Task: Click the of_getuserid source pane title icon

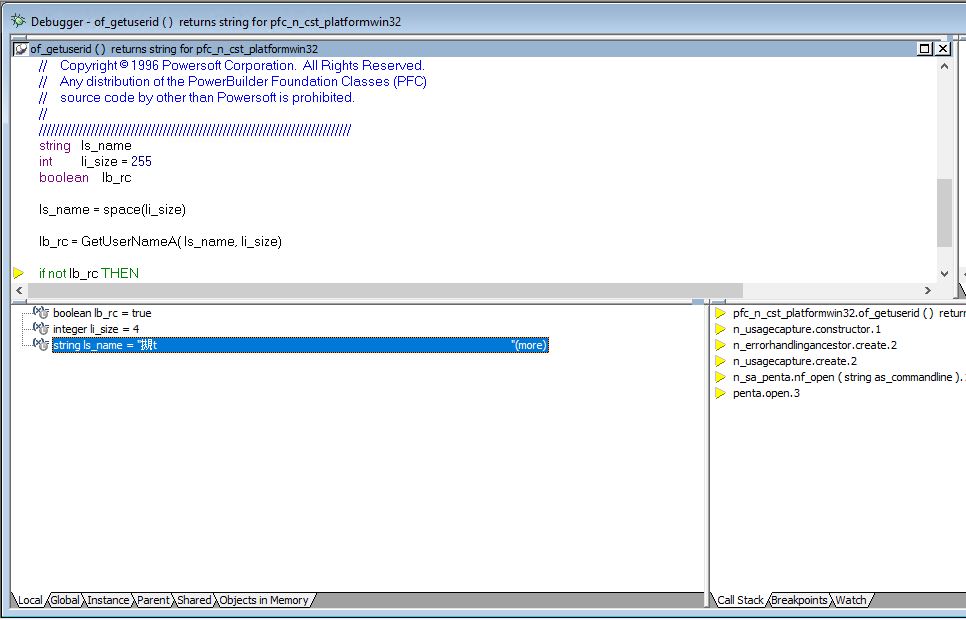Action: pyautogui.click(x=21, y=49)
